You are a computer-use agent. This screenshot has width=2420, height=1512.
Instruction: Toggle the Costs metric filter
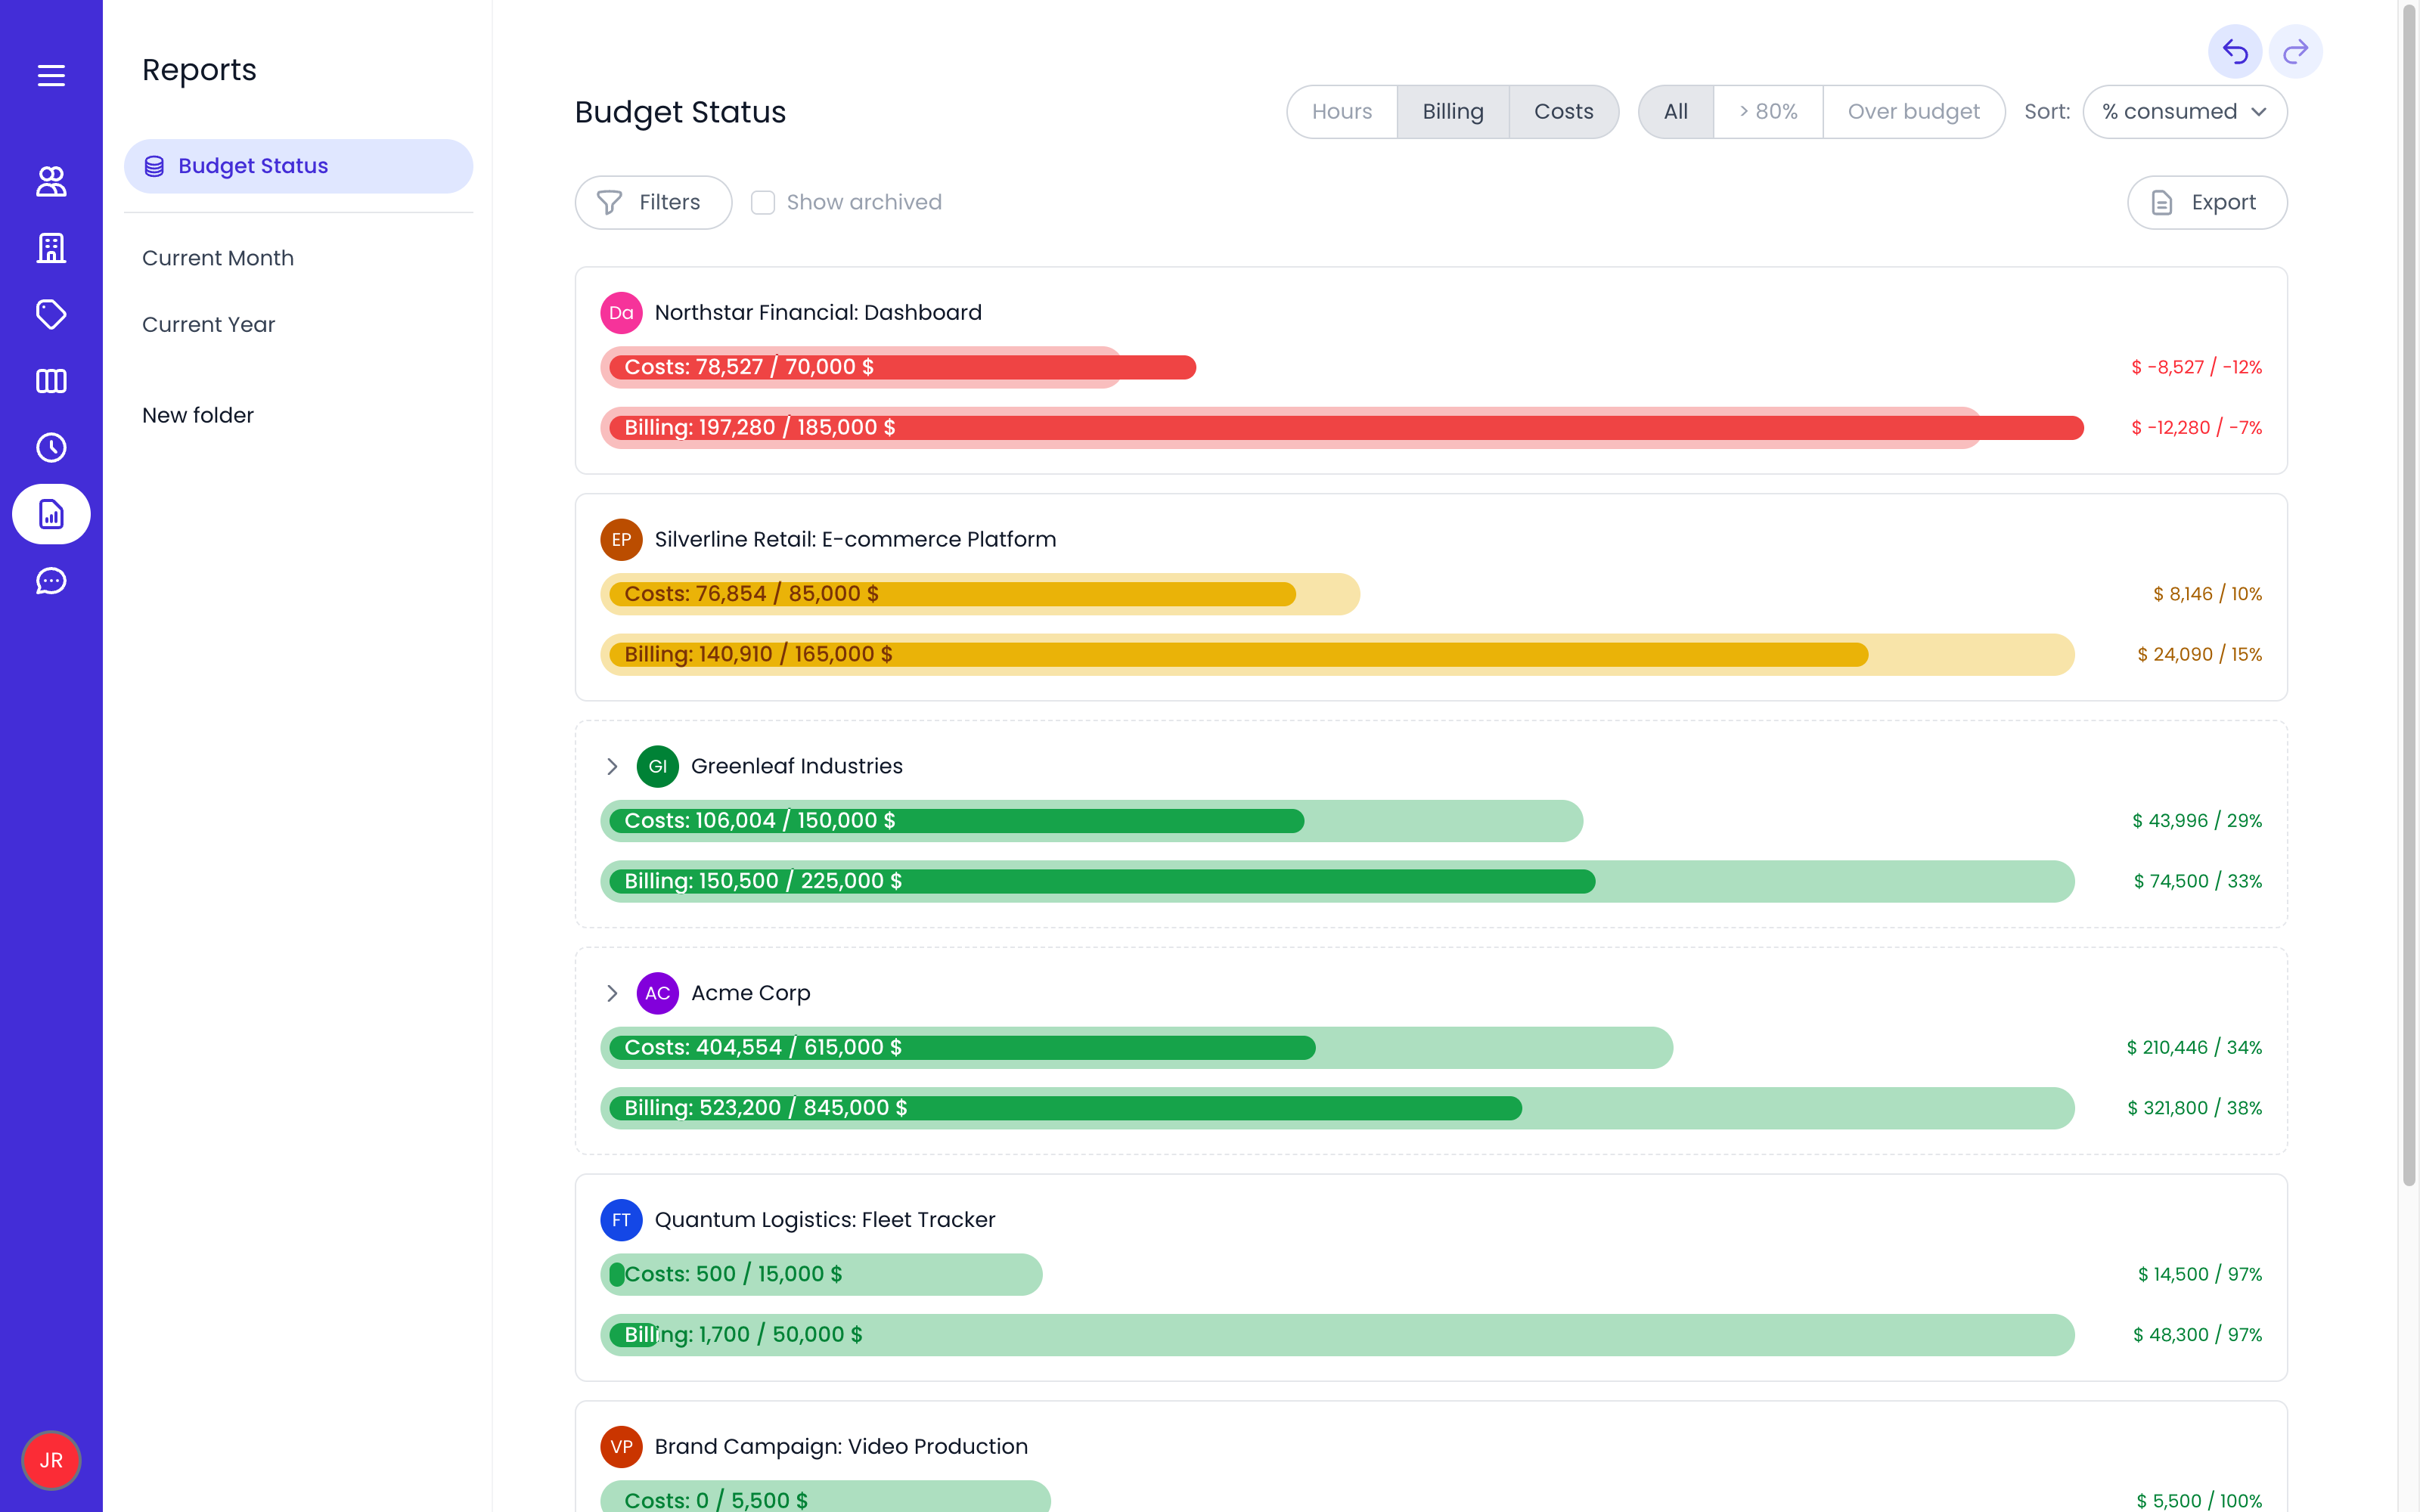pos(1564,112)
